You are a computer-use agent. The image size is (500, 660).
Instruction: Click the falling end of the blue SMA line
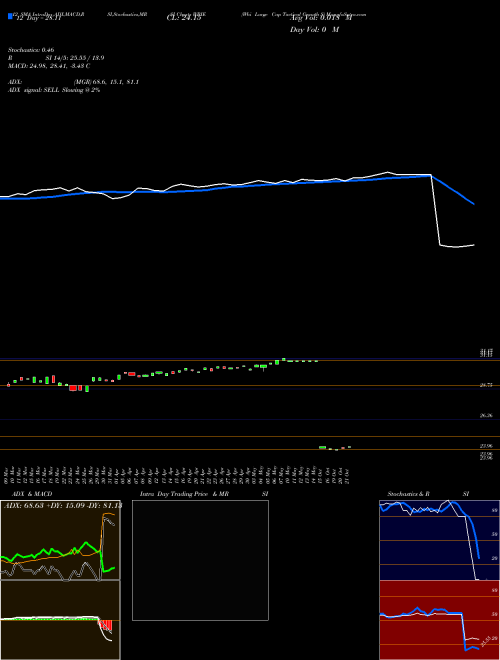(453, 190)
